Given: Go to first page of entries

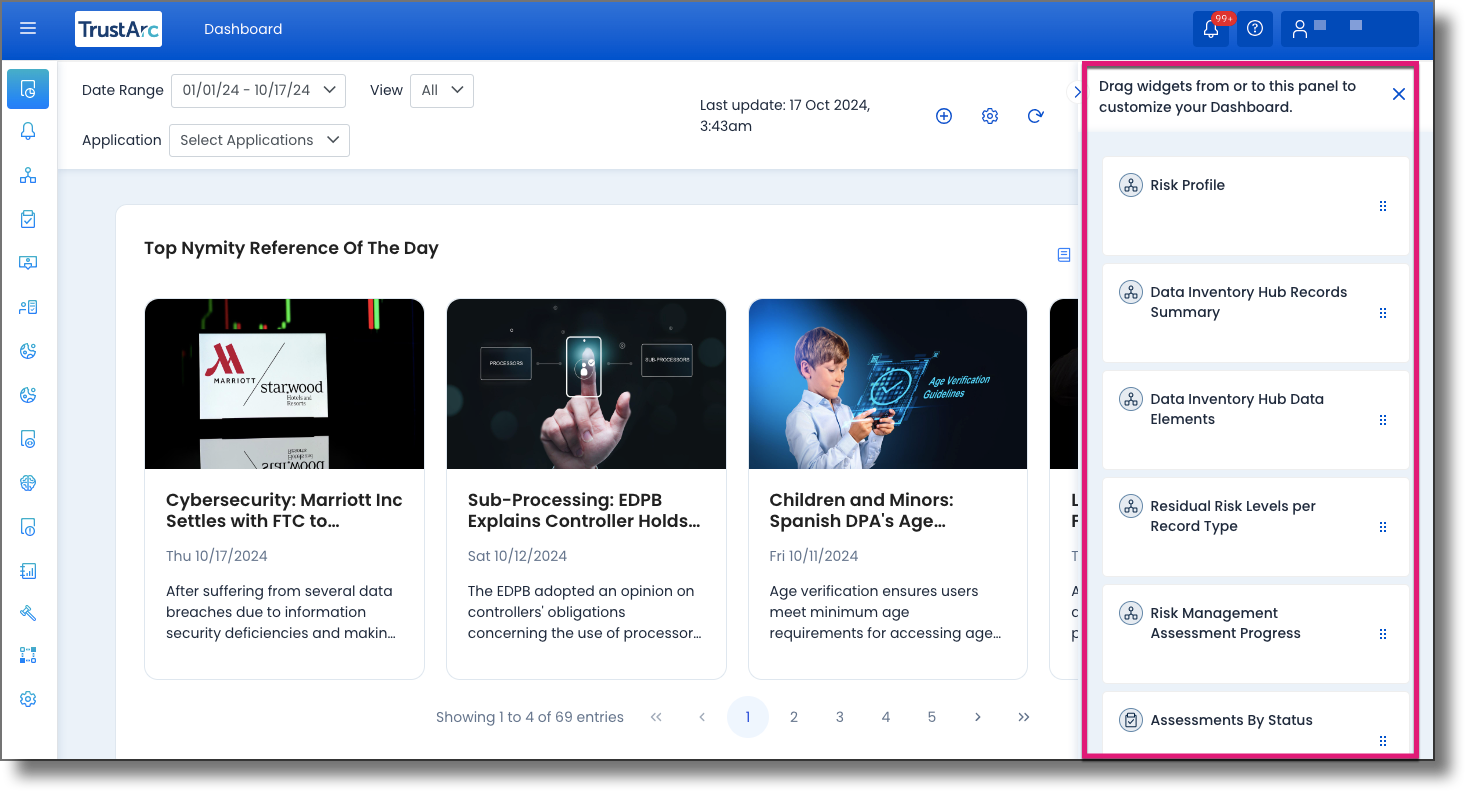Looking at the screenshot, I should [656, 717].
